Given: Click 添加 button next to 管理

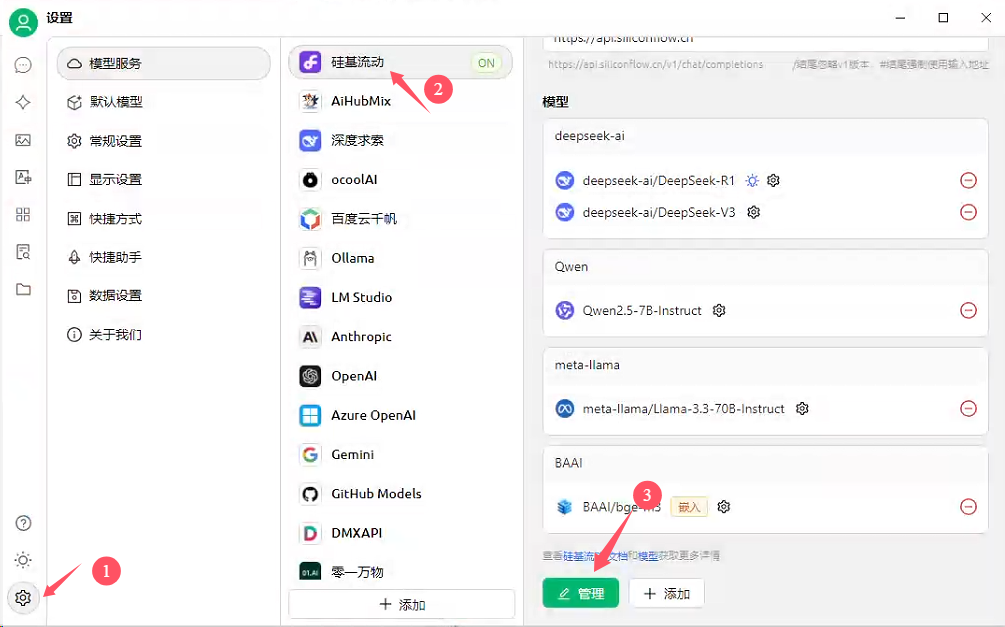Looking at the screenshot, I should click(x=667, y=593).
